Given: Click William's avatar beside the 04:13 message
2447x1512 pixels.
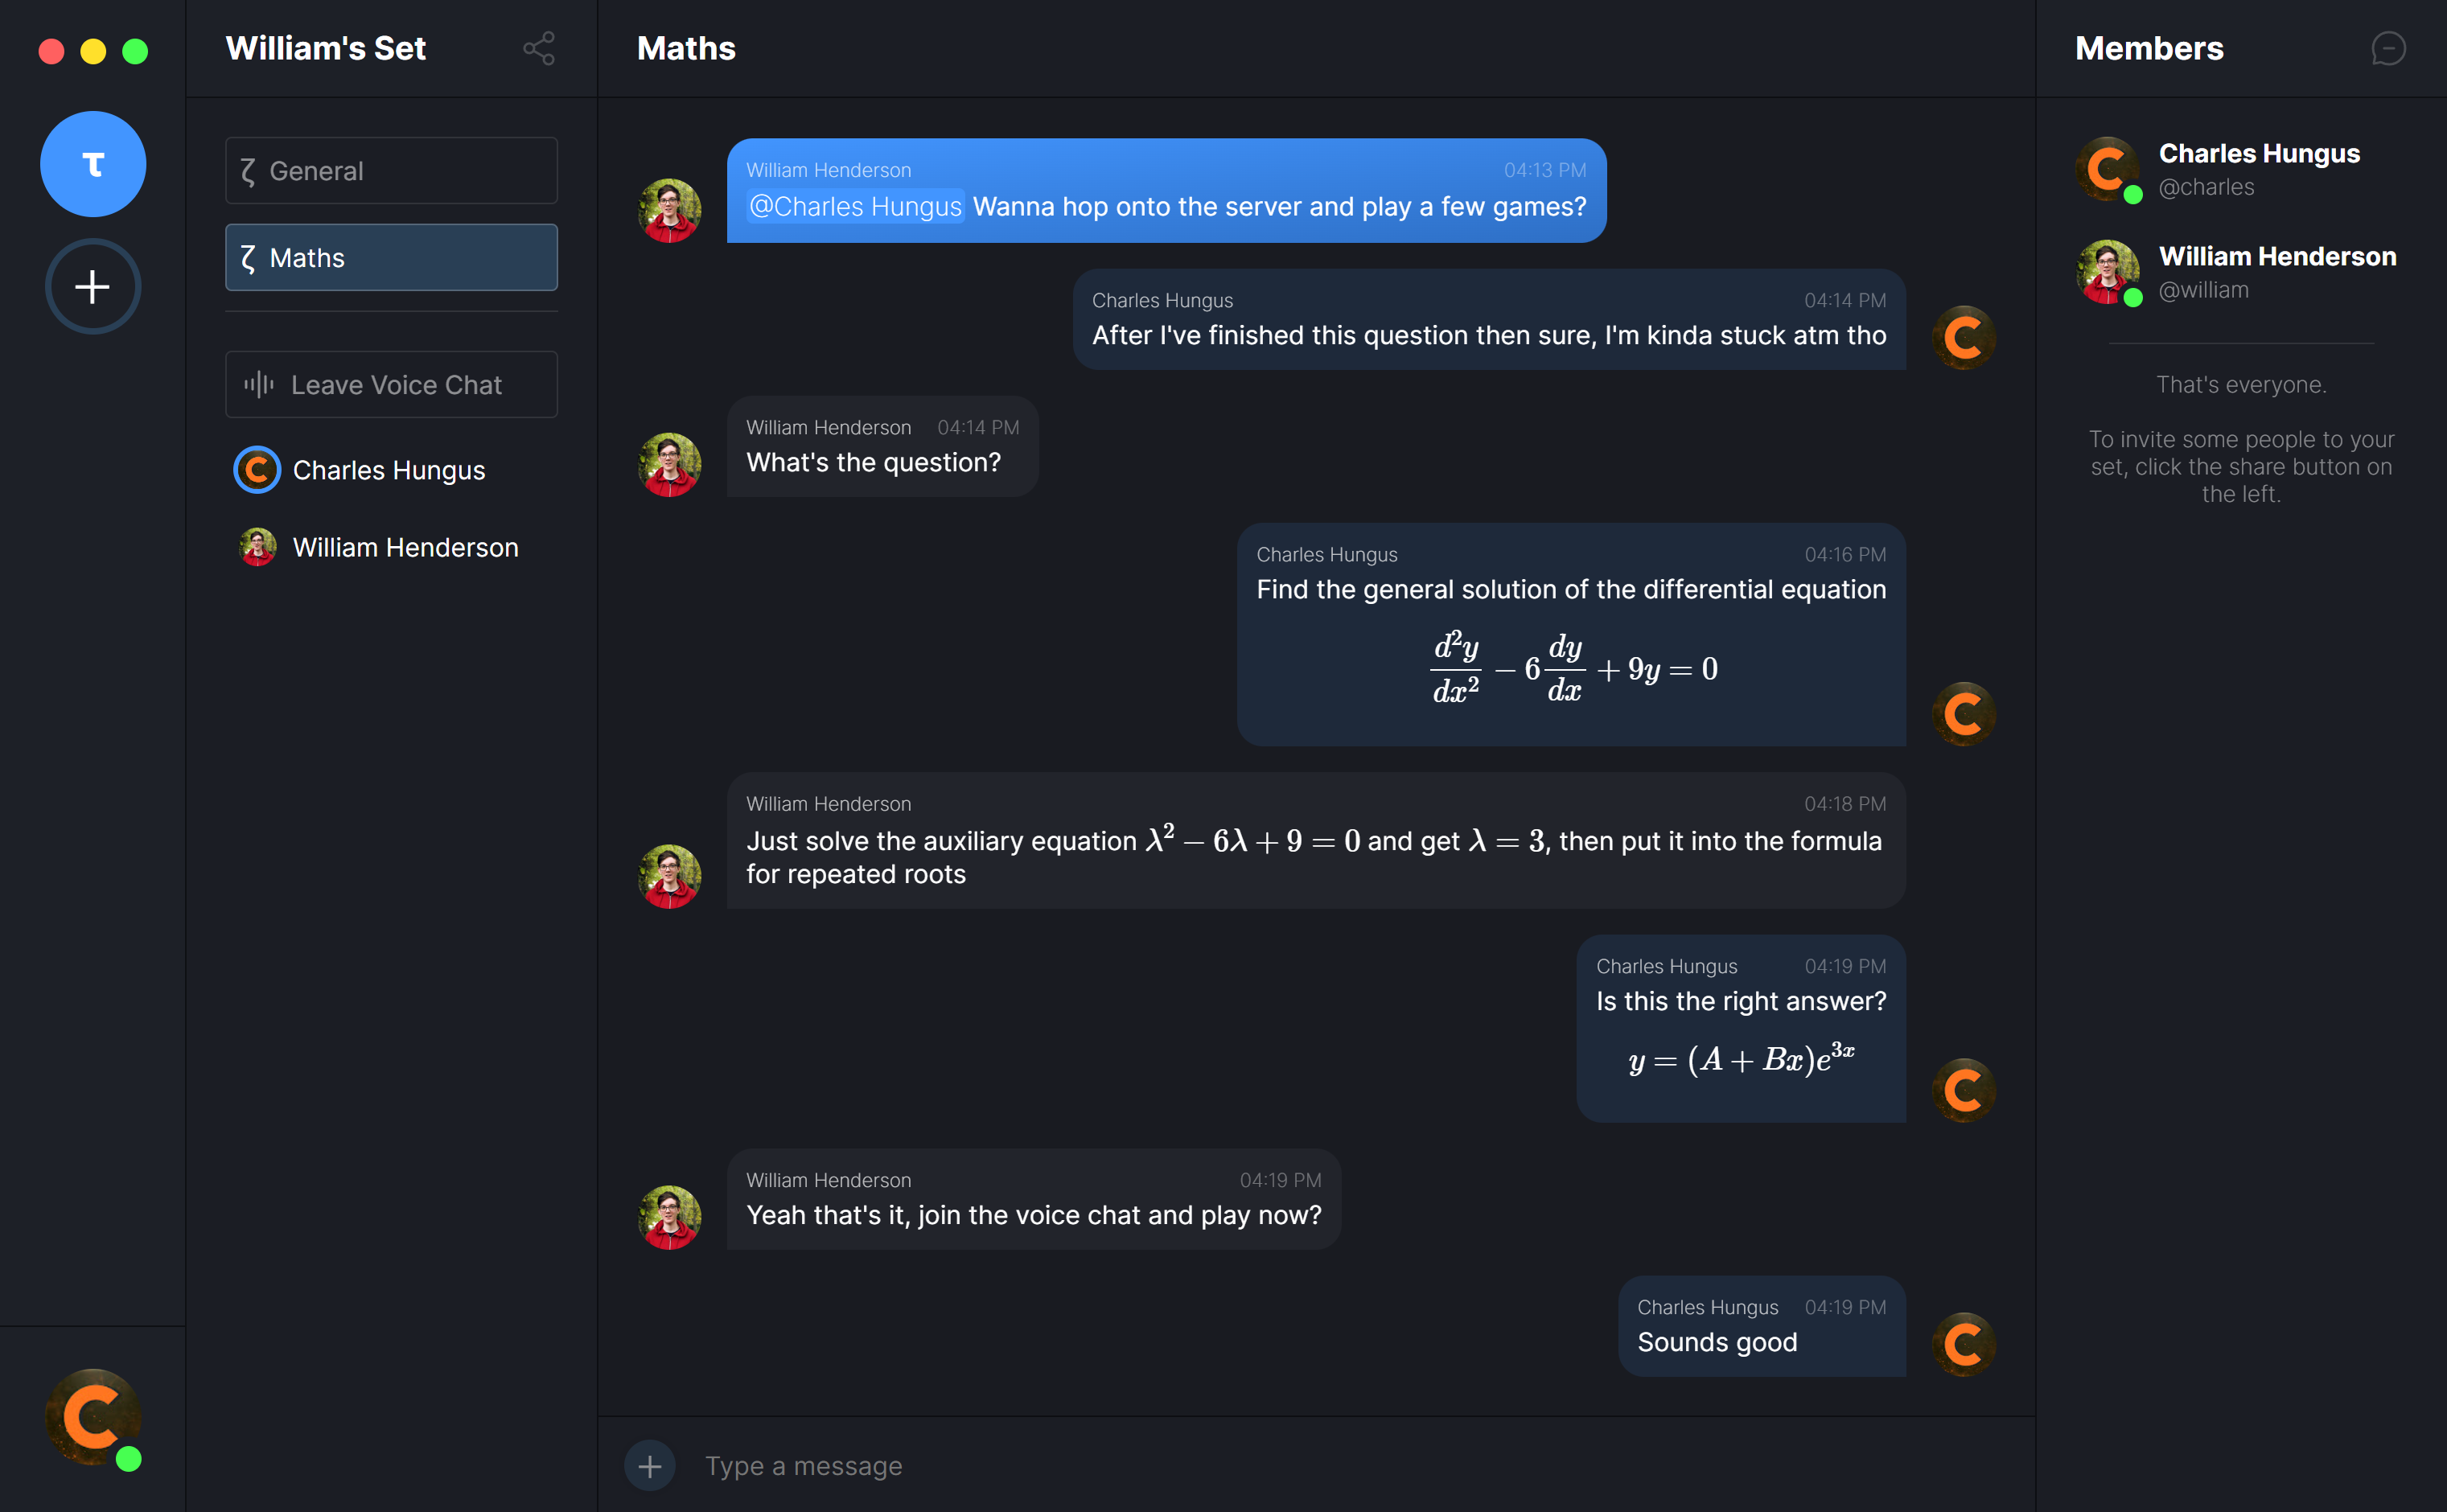Looking at the screenshot, I should point(669,211).
